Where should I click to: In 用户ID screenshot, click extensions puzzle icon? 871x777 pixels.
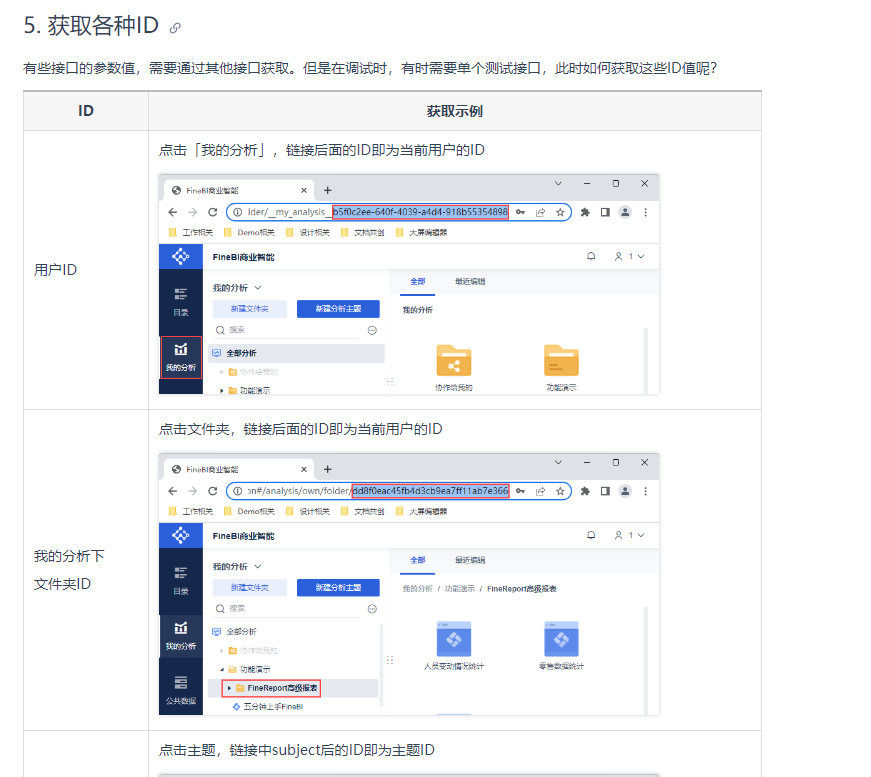pos(585,212)
